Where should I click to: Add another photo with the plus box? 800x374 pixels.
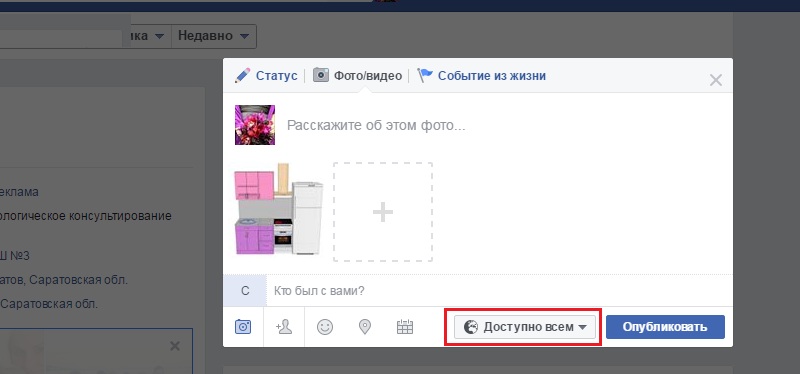383,212
